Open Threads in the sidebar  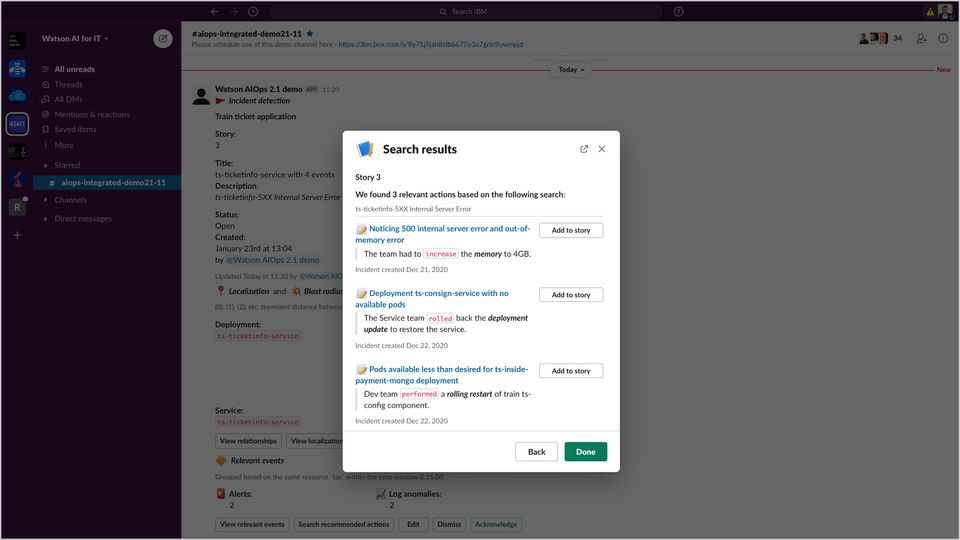pos(68,84)
